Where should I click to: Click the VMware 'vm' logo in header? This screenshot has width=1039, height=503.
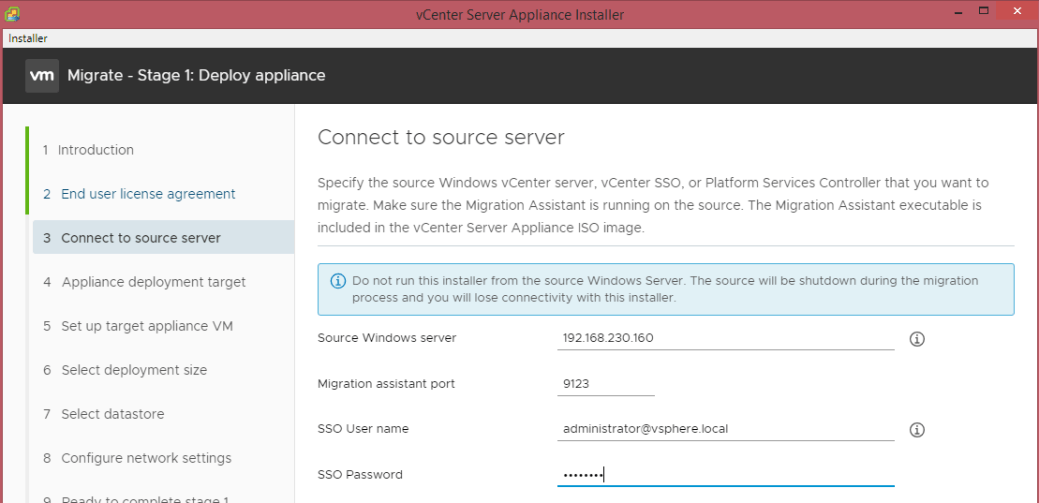pyautogui.click(x=42, y=75)
